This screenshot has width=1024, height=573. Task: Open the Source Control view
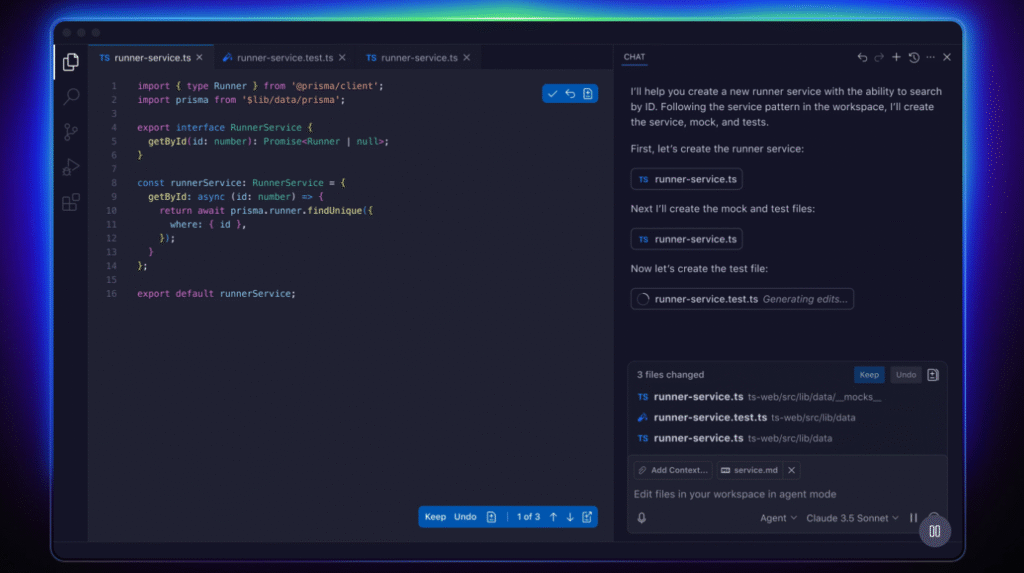(71, 132)
